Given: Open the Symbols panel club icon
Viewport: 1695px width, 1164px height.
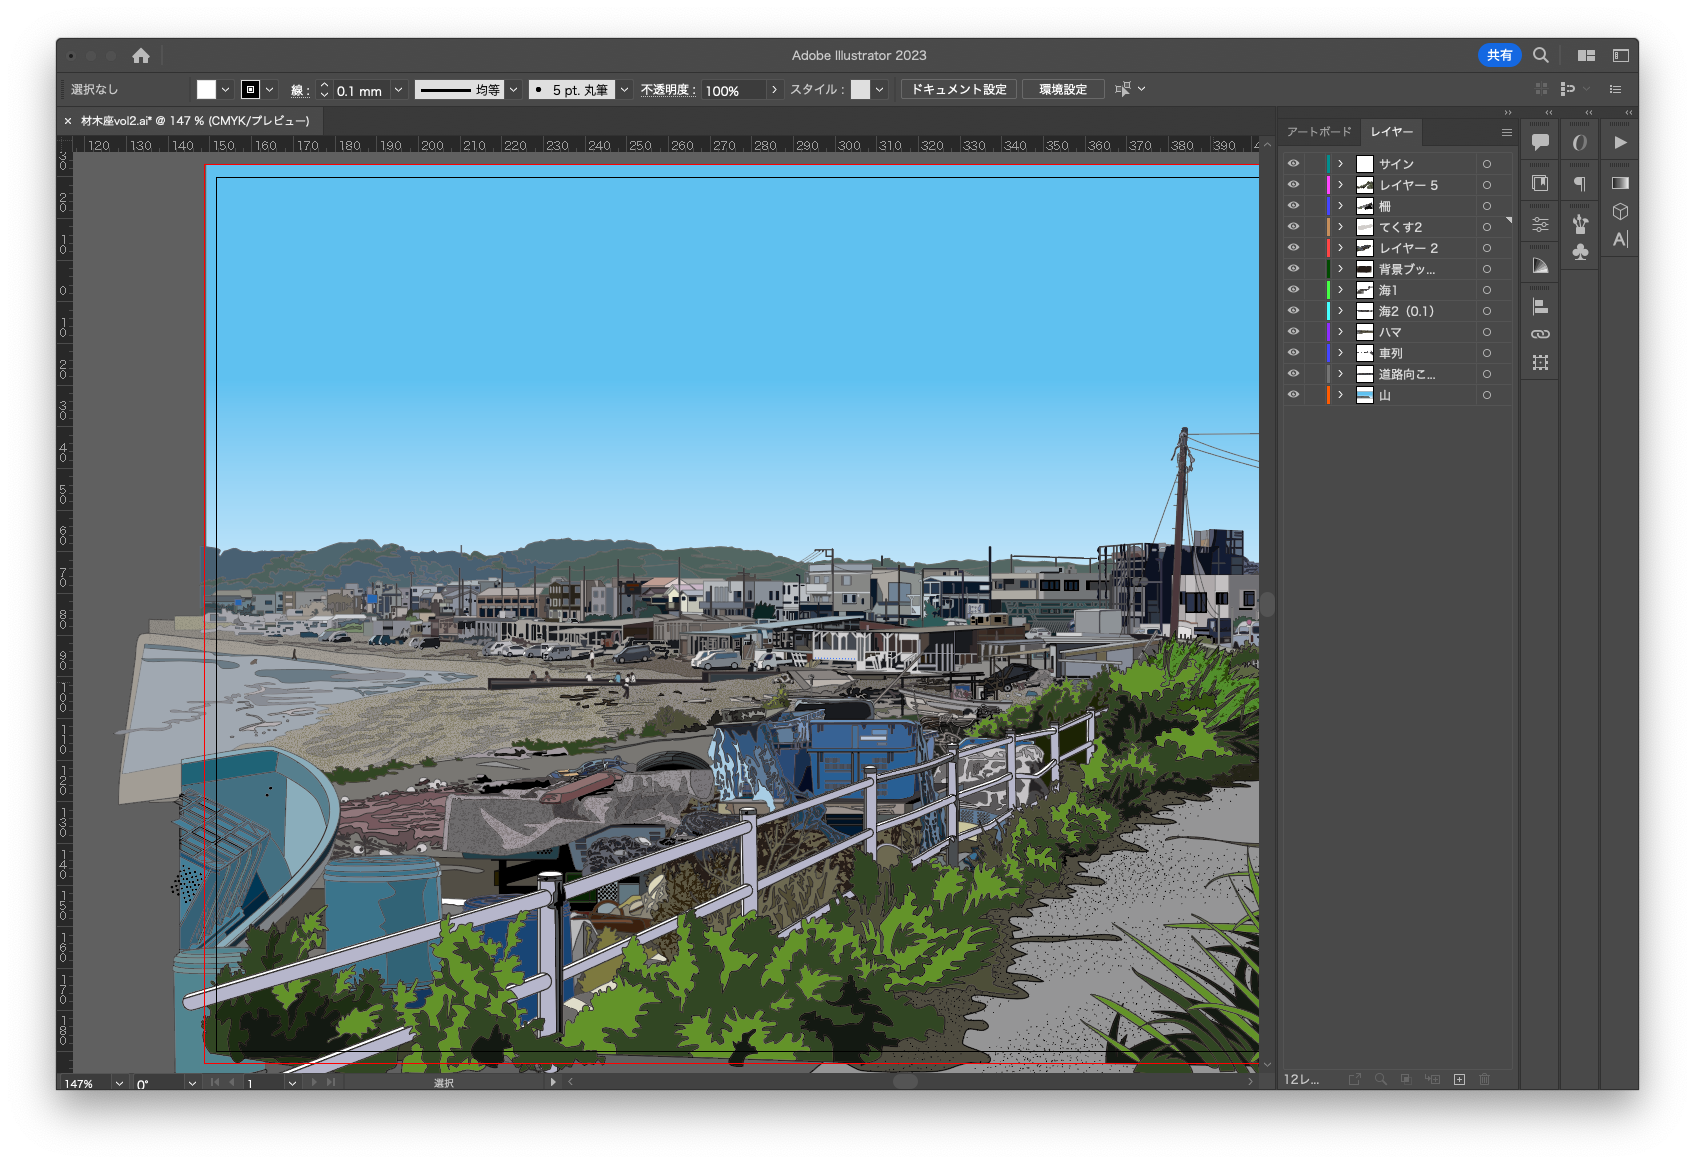Looking at the screenshot, I should pos(1580,252).
